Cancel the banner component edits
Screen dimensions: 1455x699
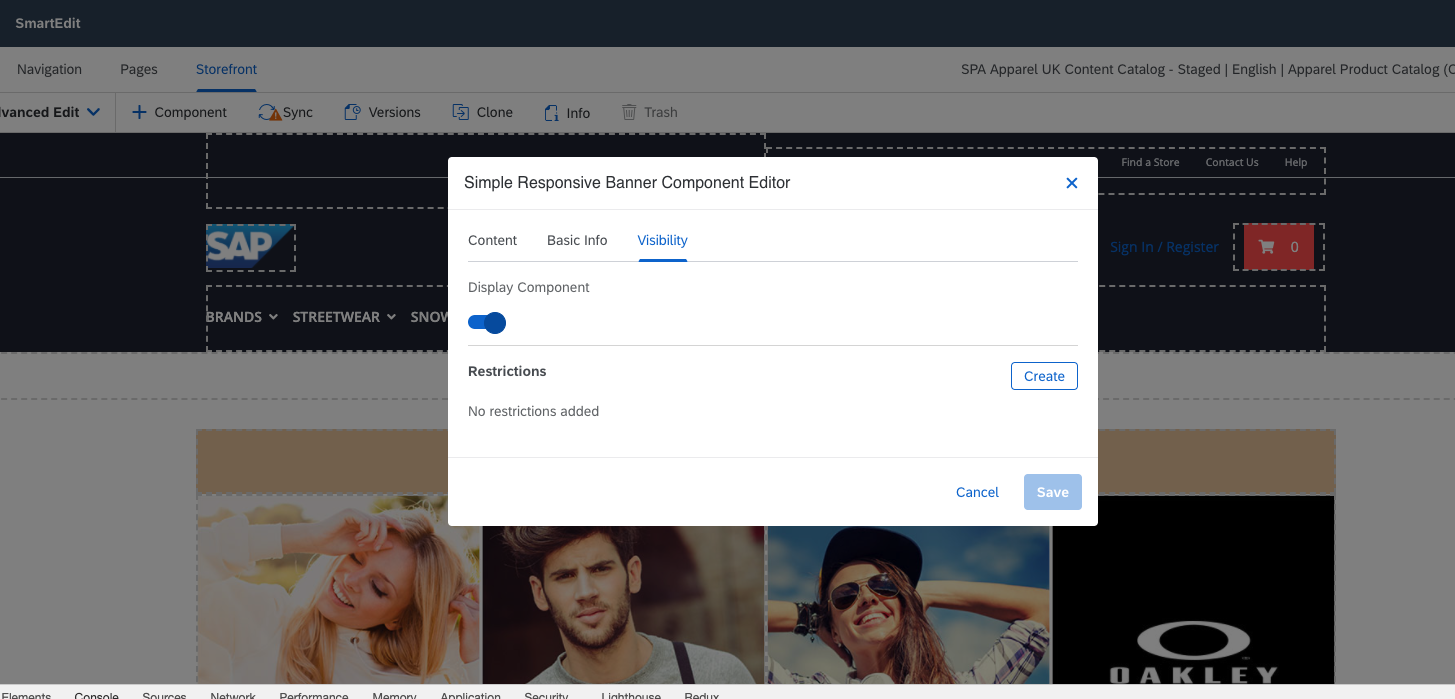coord(976,492)
